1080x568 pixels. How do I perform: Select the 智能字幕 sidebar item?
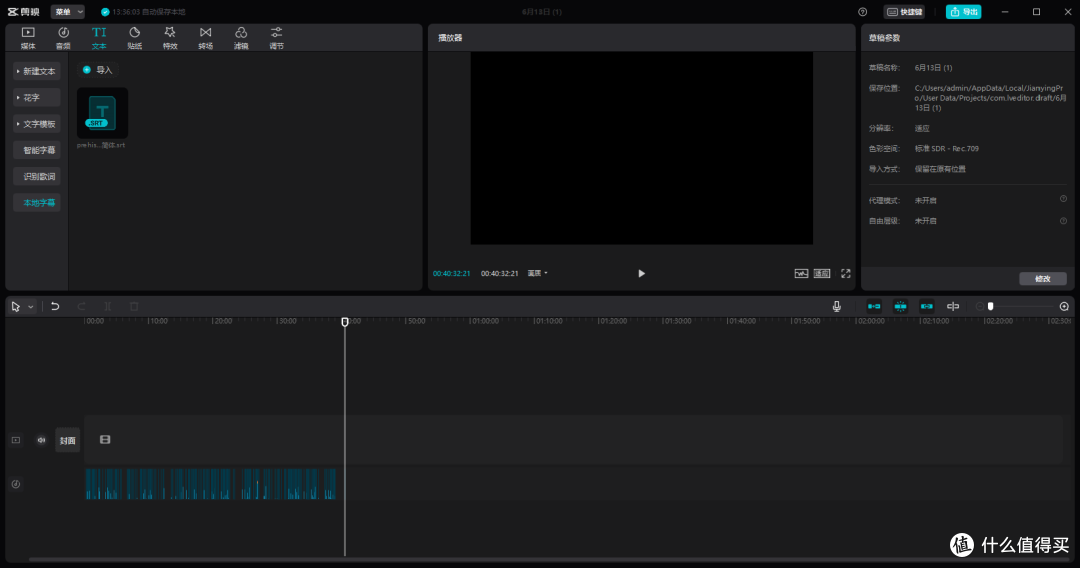37,150
